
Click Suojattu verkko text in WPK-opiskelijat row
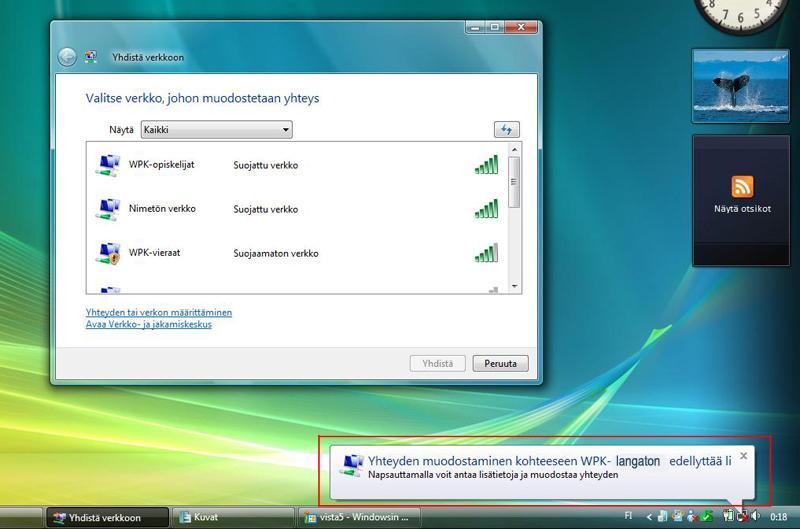pos(266,165)
